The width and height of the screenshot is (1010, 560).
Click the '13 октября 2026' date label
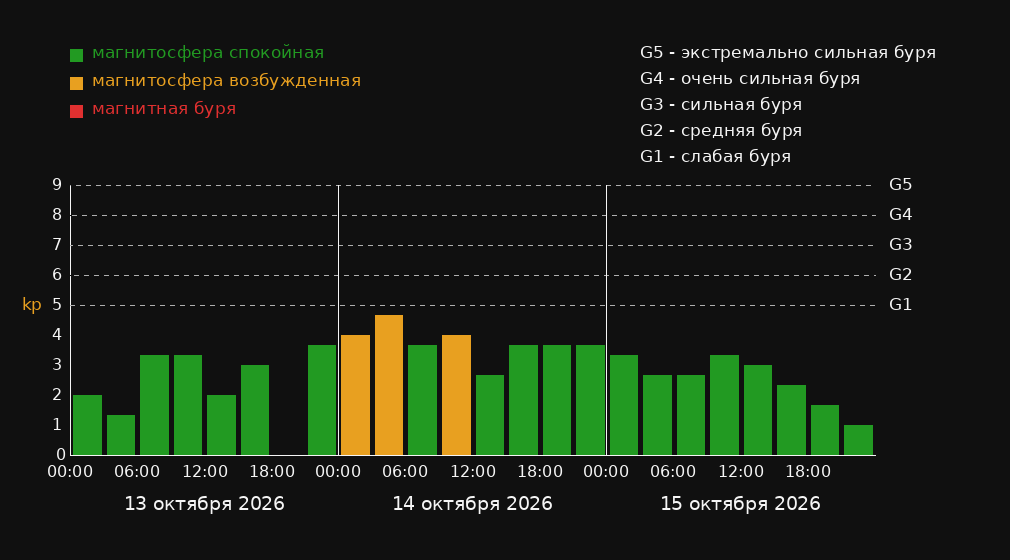pyautogui.click(x=204, y=504)
